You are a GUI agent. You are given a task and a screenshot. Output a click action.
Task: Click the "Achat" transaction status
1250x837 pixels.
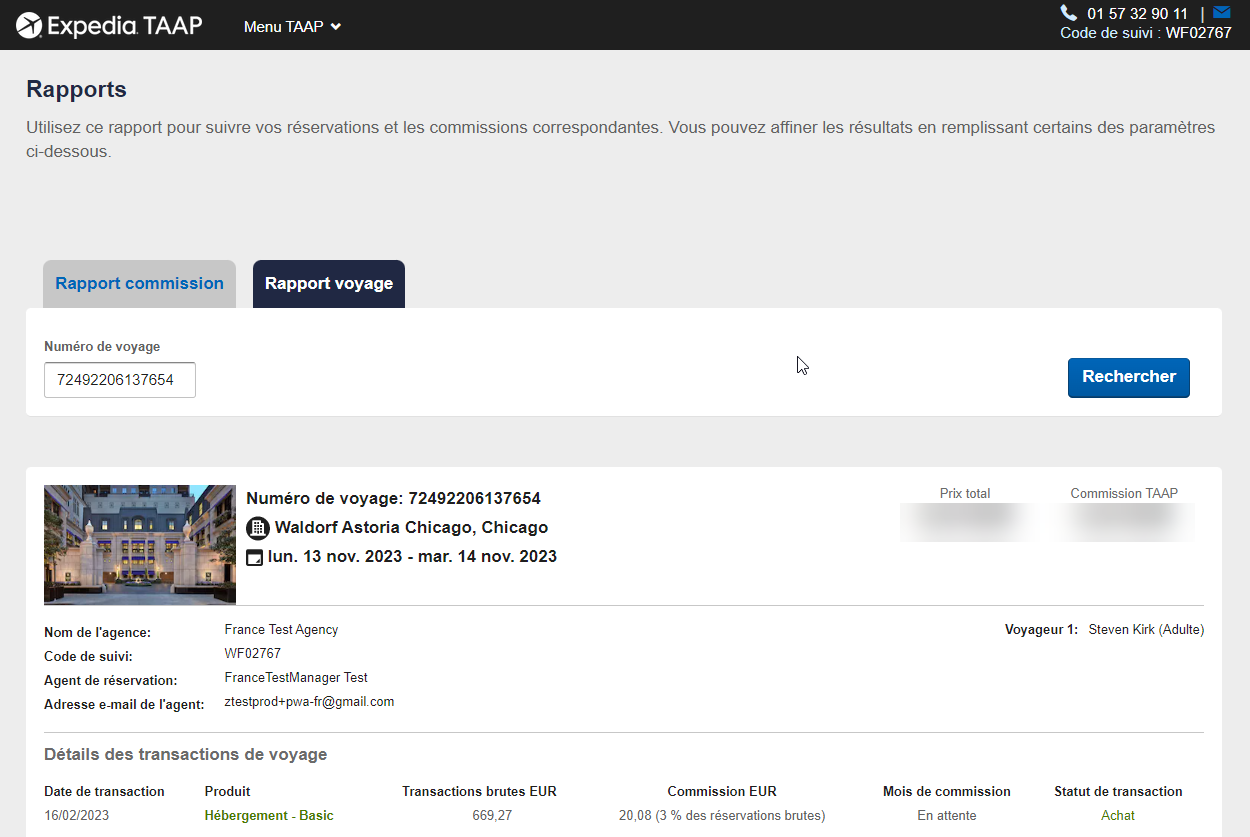click(x=1118, y=816)
